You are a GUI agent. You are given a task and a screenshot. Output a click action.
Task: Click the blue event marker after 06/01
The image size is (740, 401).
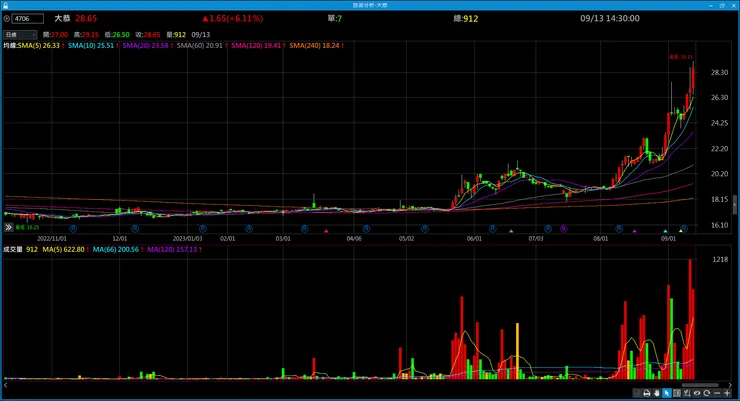(492, 229)
